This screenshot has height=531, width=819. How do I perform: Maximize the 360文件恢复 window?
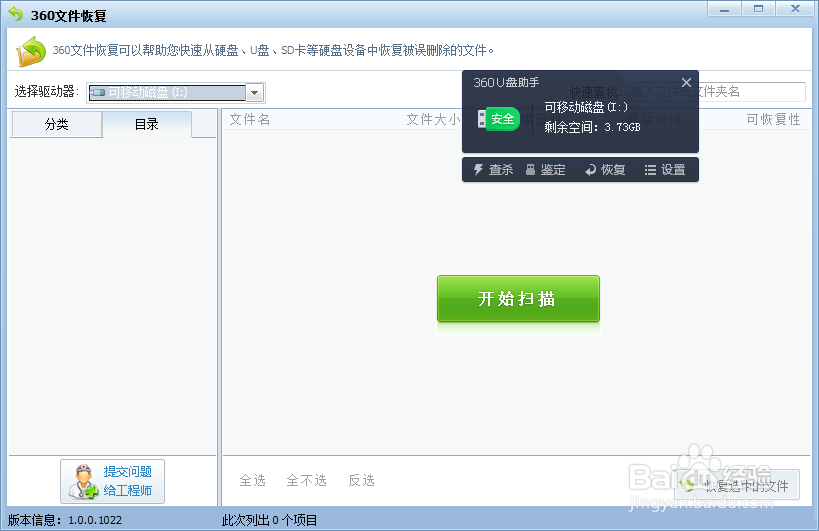(x=758, y=9)
